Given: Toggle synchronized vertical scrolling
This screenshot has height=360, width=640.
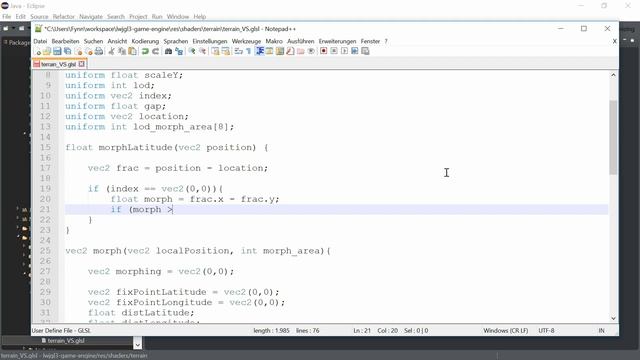Looking at the screenshot, I should tap(215, 51).
